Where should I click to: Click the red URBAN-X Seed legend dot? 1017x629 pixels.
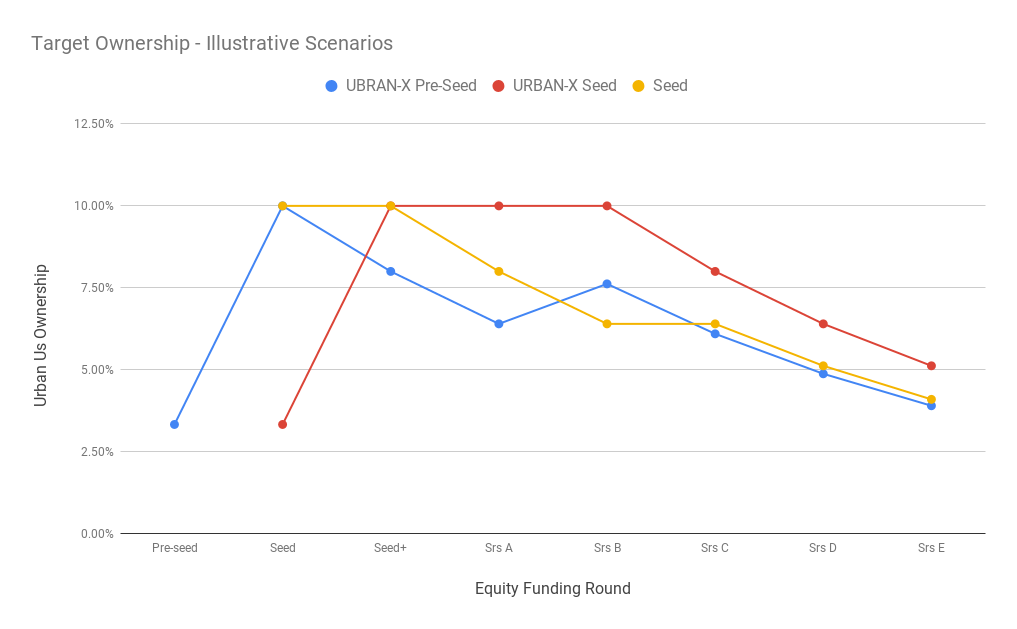click(498, 86)
